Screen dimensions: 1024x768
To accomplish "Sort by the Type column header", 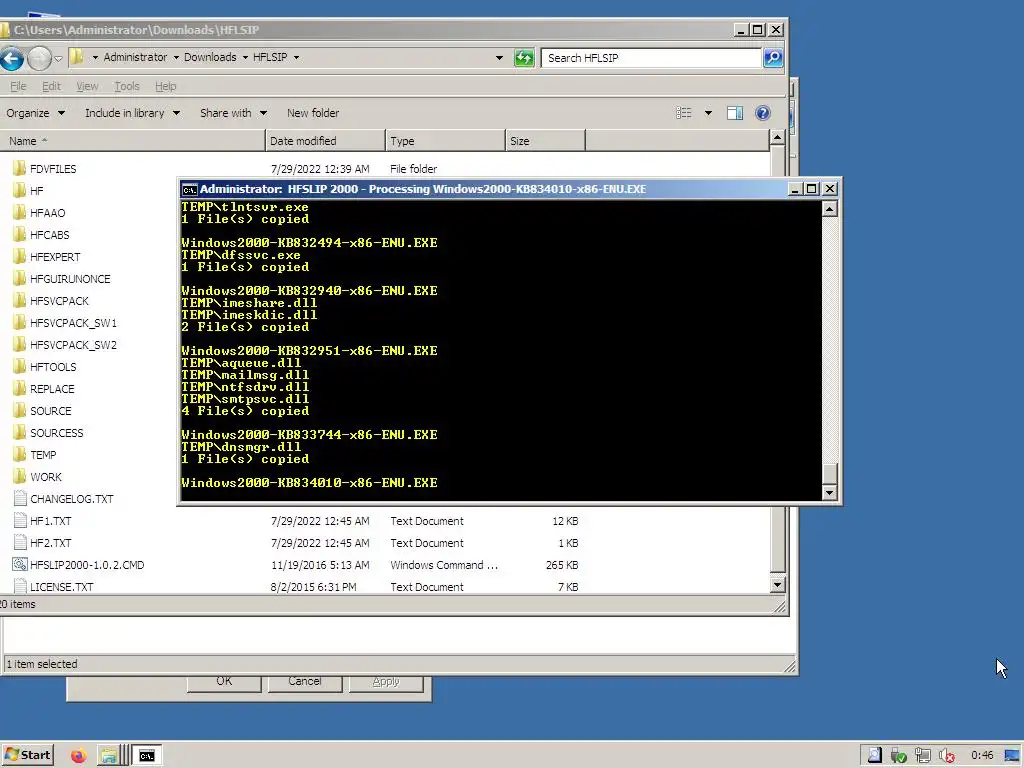I will (x=445, y=141).
